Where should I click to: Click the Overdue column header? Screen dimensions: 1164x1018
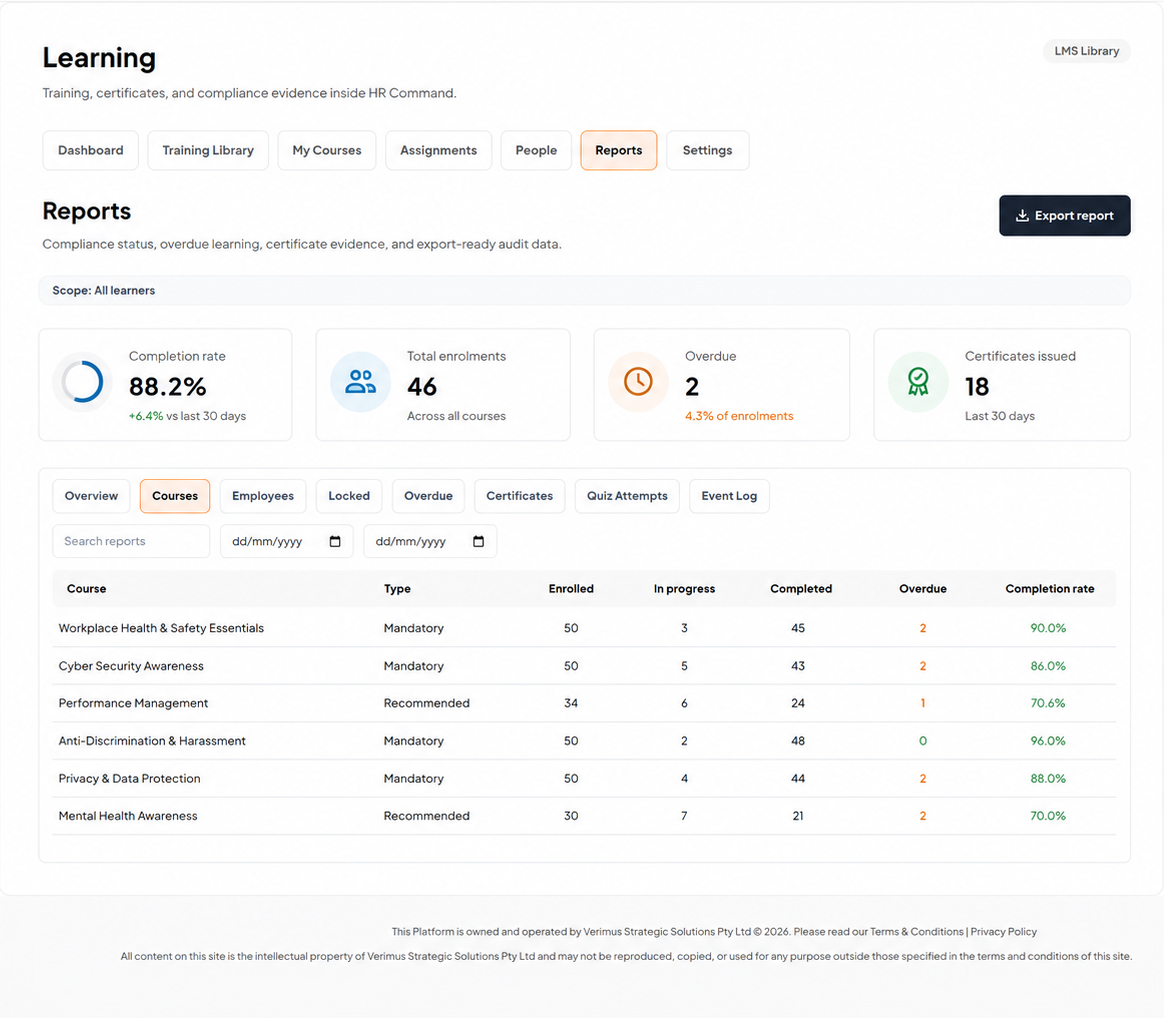pyautogui.click(x=923, y=589)
